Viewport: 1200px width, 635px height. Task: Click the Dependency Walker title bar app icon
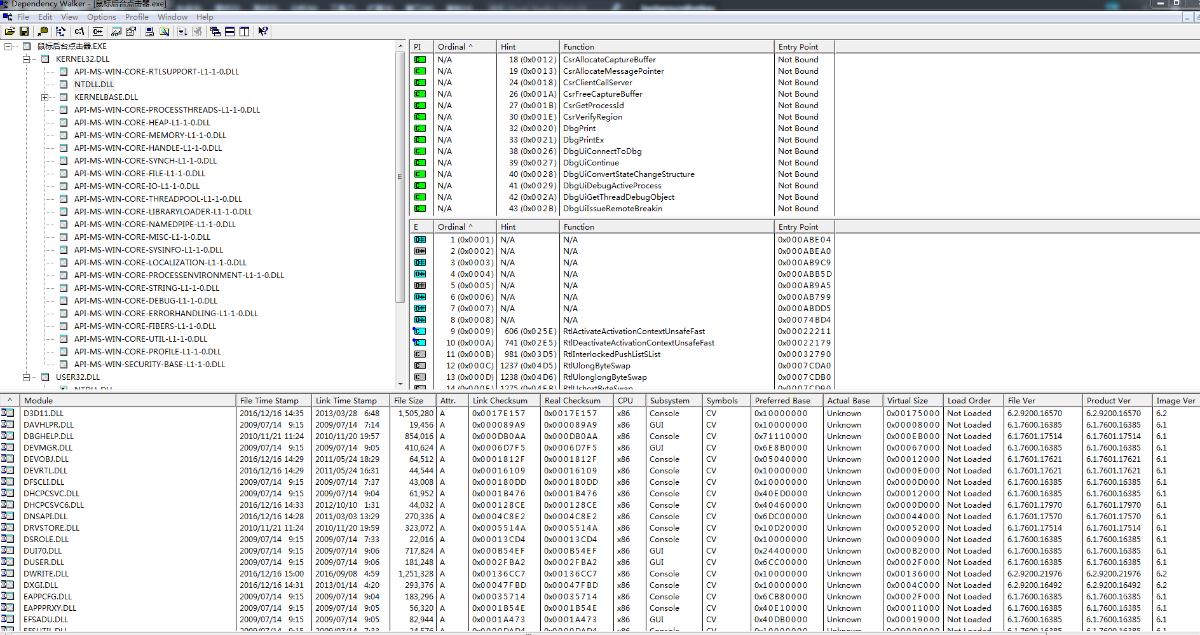[x=5, y=4]
